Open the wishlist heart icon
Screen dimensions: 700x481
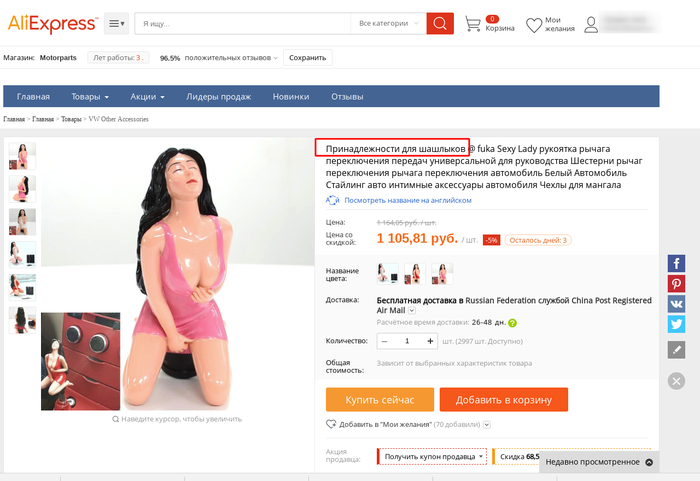tap(533, 25)
